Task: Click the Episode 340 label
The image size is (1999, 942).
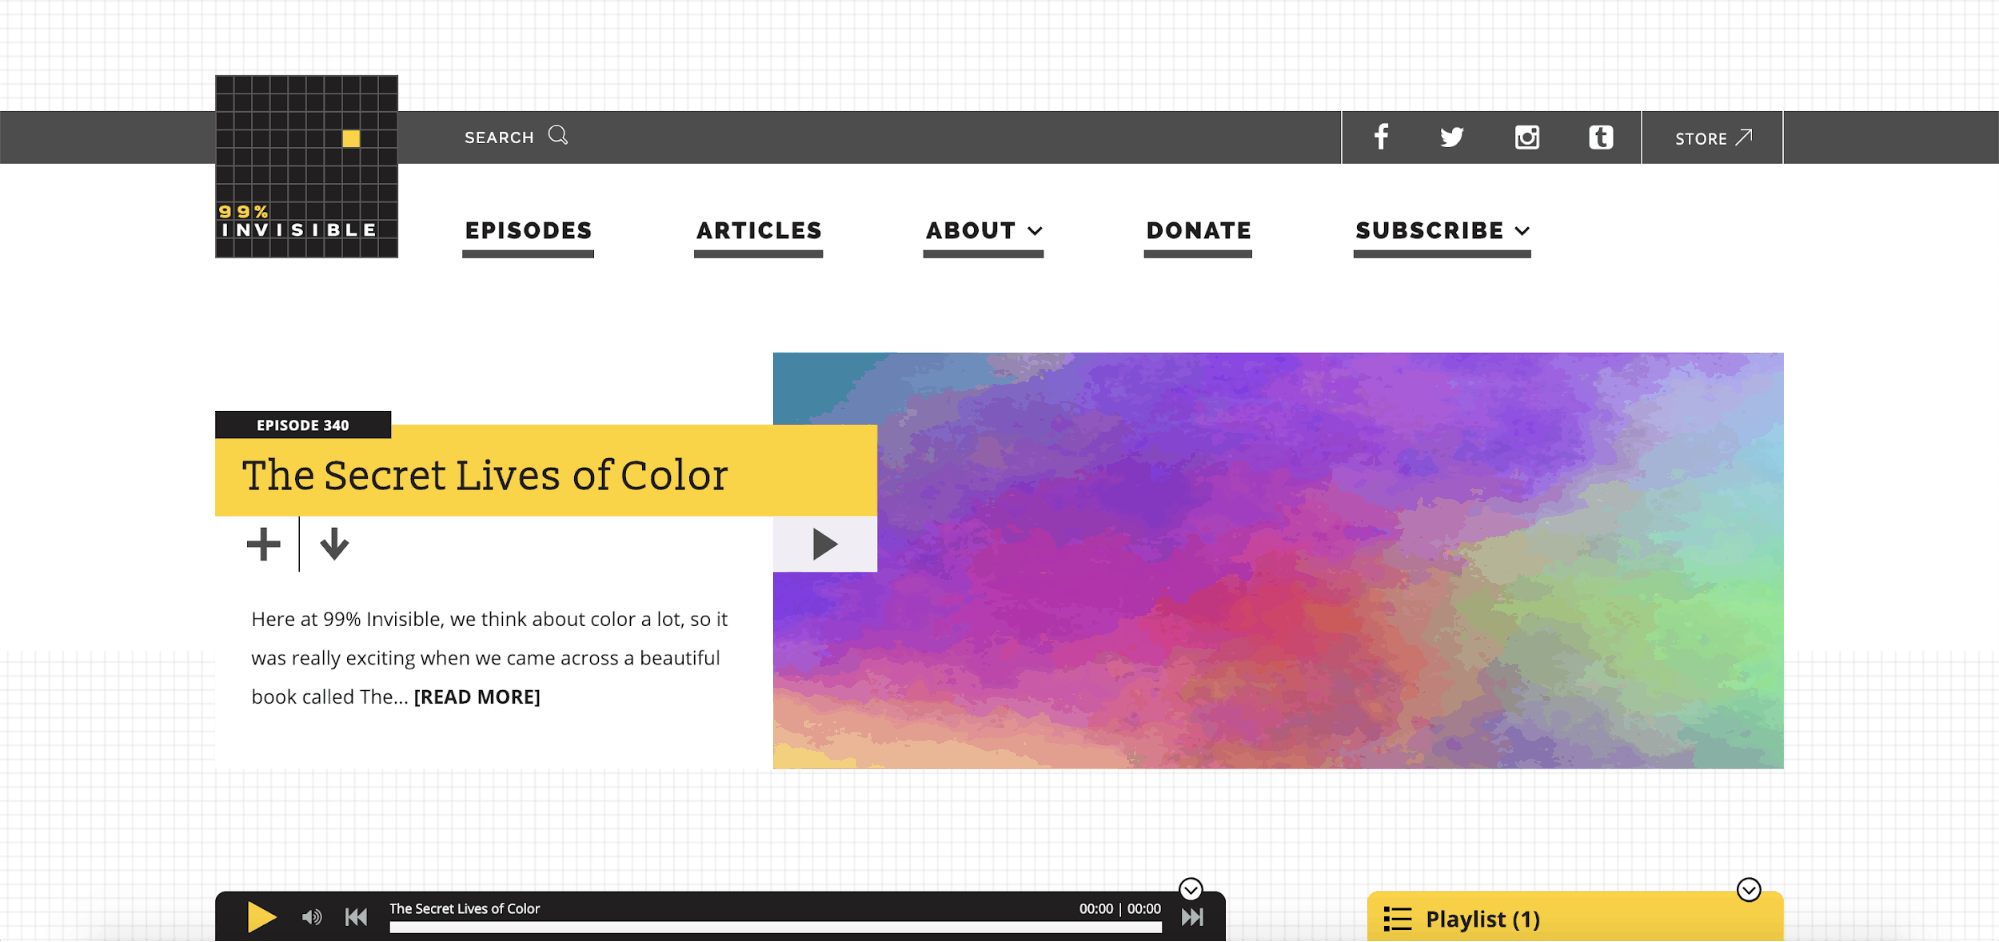Action: pos(303,425)
